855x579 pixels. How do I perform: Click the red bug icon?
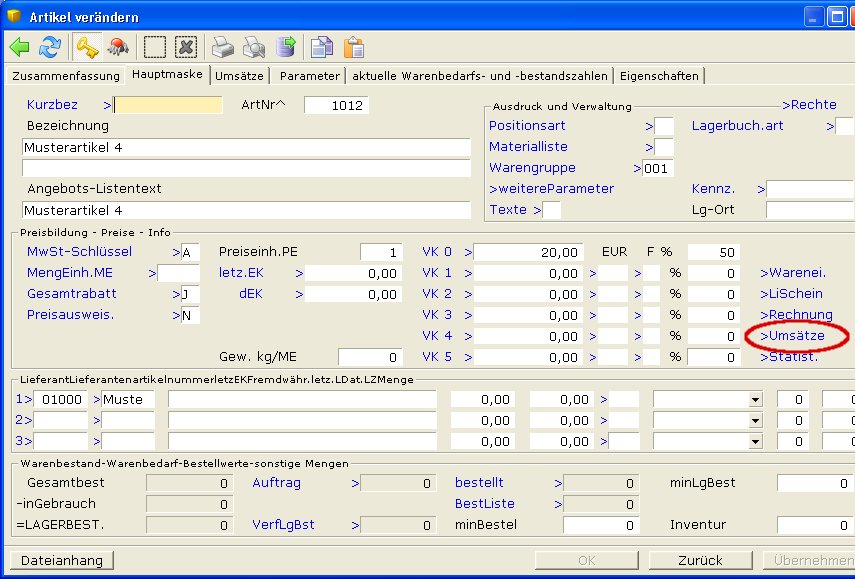117,47
